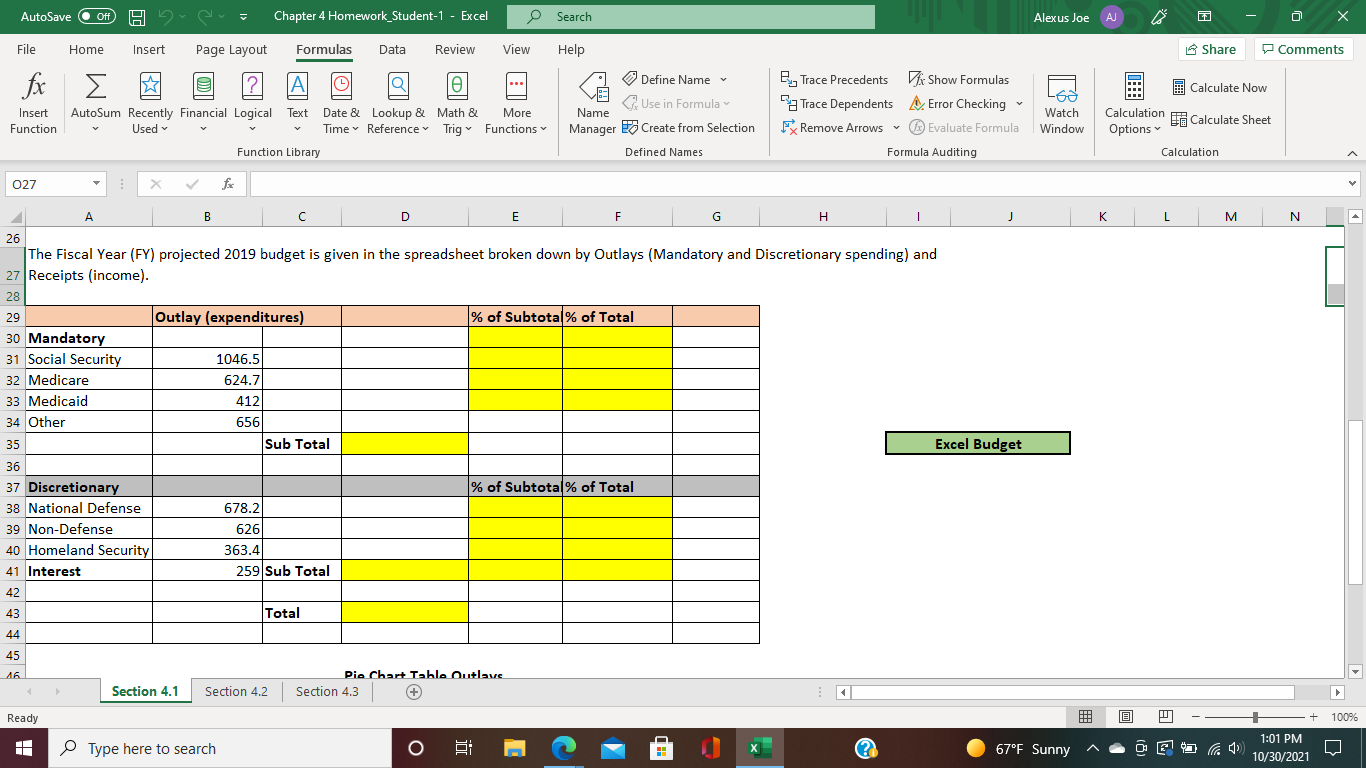The width and height of the screenshot is (1366, 768).
Task: Click Trace Dependents
Action: click(x=837, y=103)
